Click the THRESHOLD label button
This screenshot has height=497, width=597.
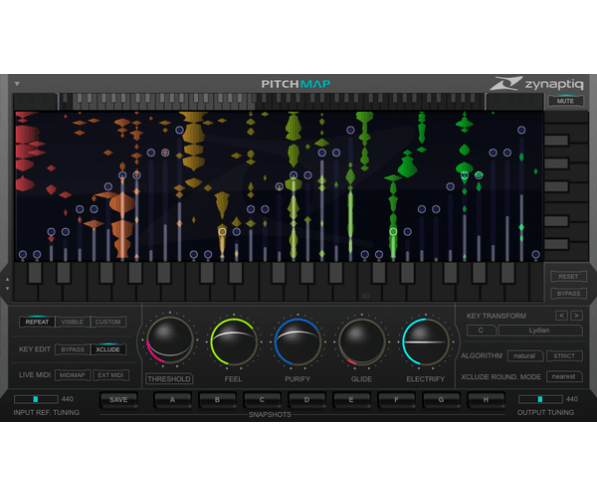[x=169, y=379]
